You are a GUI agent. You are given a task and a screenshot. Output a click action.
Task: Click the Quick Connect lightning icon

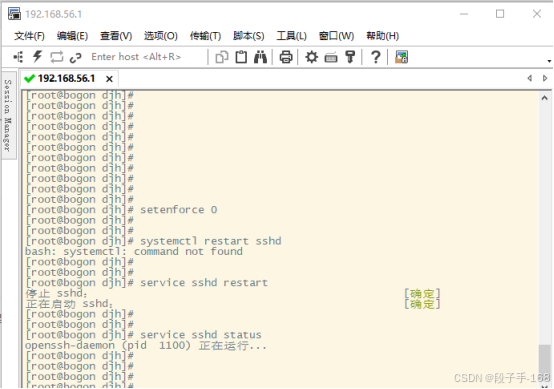[x=37, y=57]
